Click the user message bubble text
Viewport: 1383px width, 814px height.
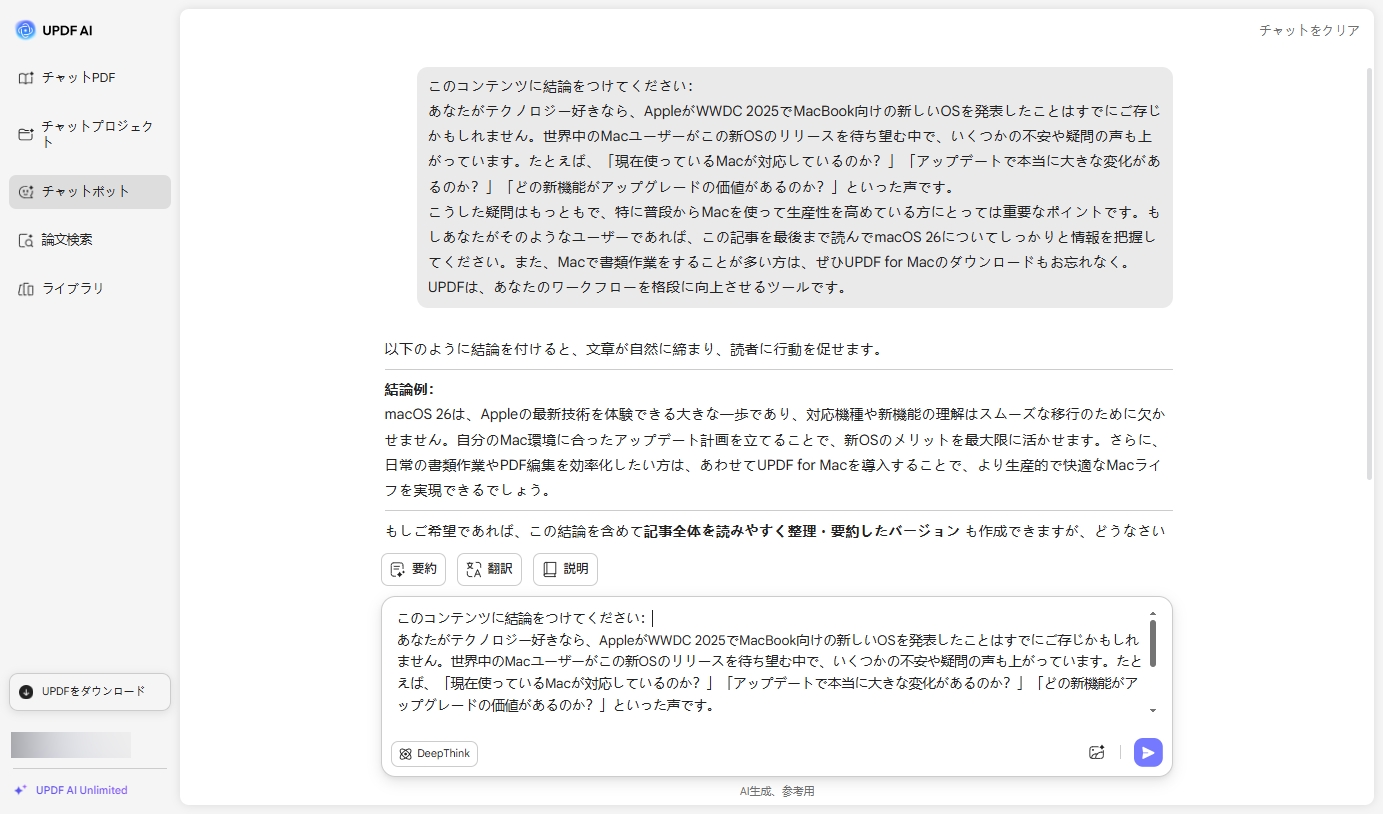point(795,187)
